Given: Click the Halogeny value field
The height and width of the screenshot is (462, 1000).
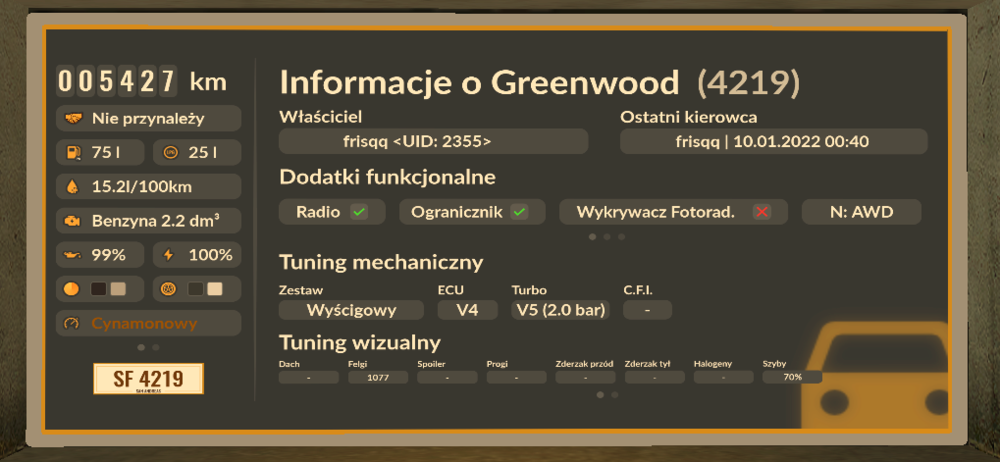Looking at the screenshot, I should [724, 377].
